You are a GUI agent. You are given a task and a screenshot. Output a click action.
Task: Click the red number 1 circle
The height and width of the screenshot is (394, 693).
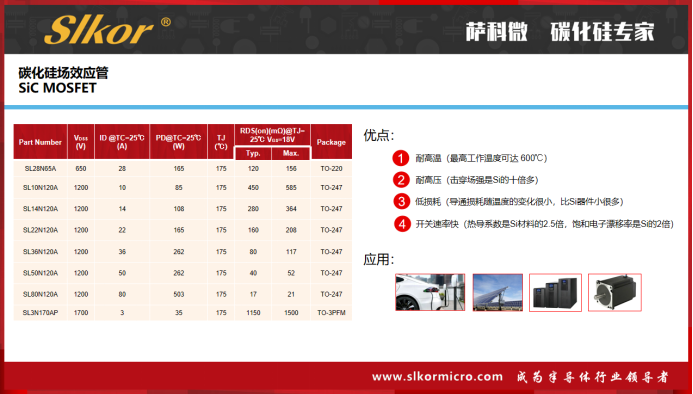point(401,158)
